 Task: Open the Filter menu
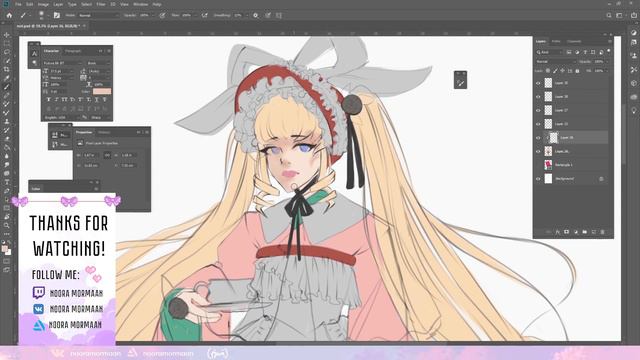click(101, 4)
